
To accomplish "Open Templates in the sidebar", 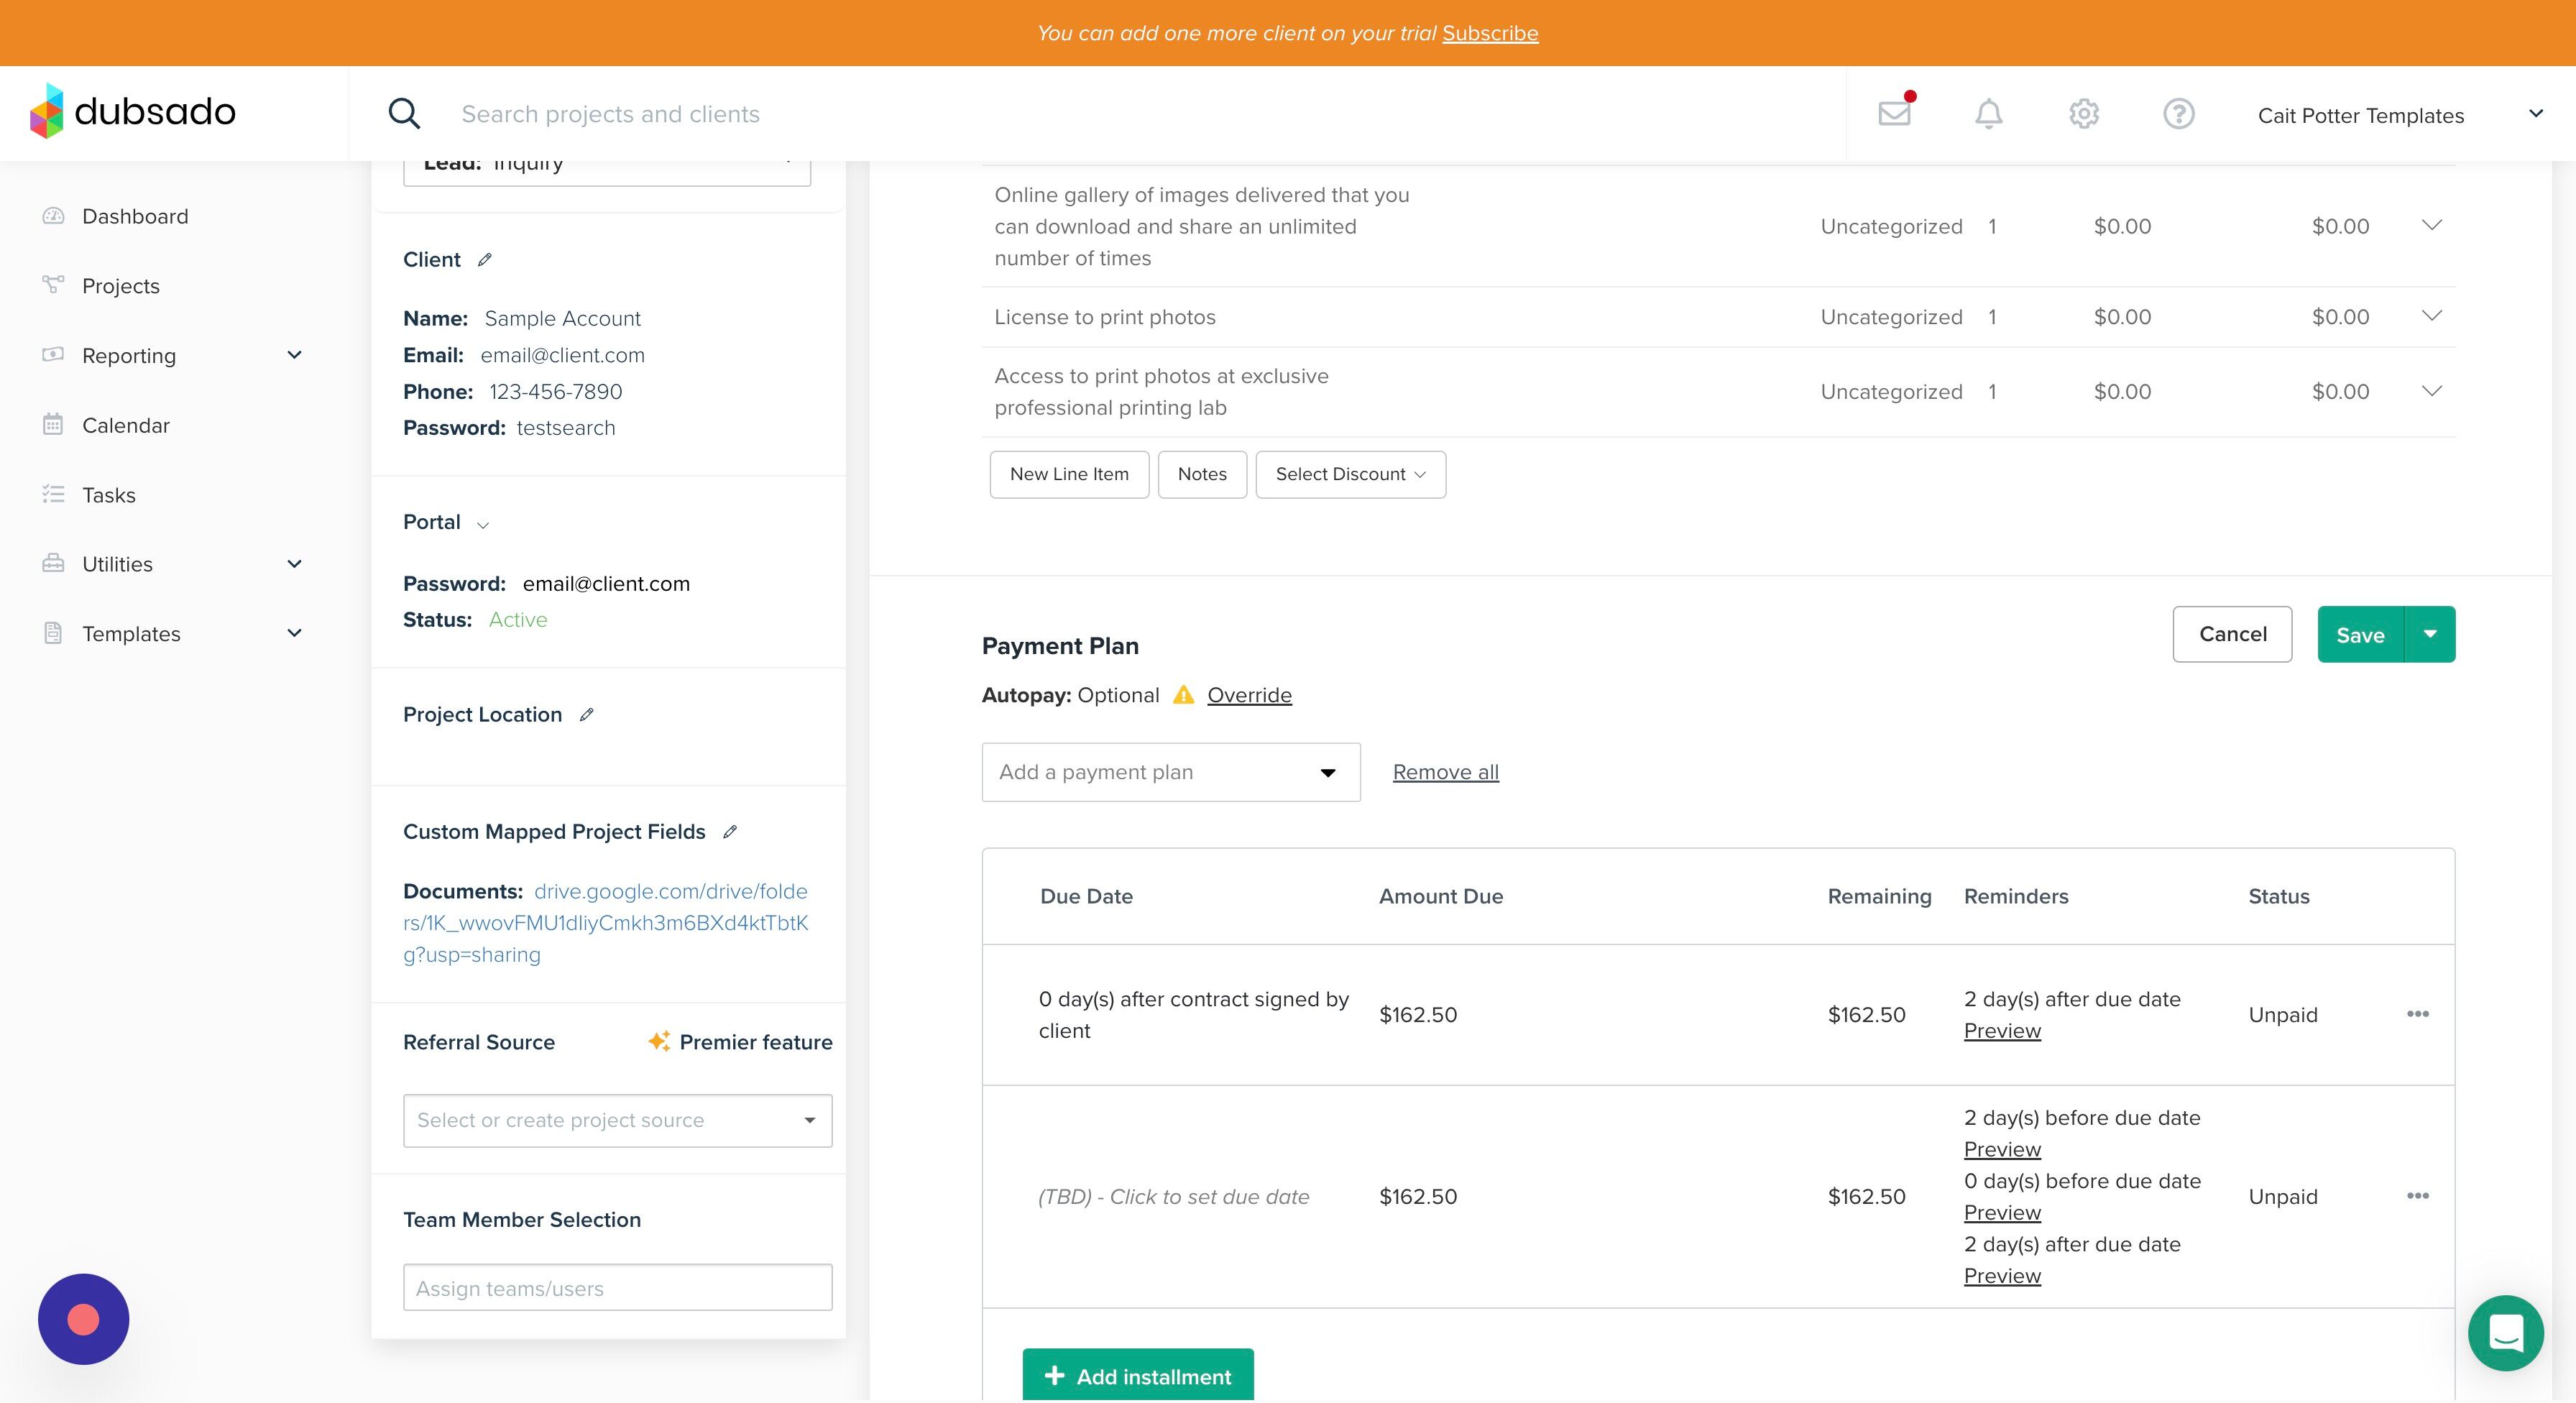I will (x=131, y=634).
